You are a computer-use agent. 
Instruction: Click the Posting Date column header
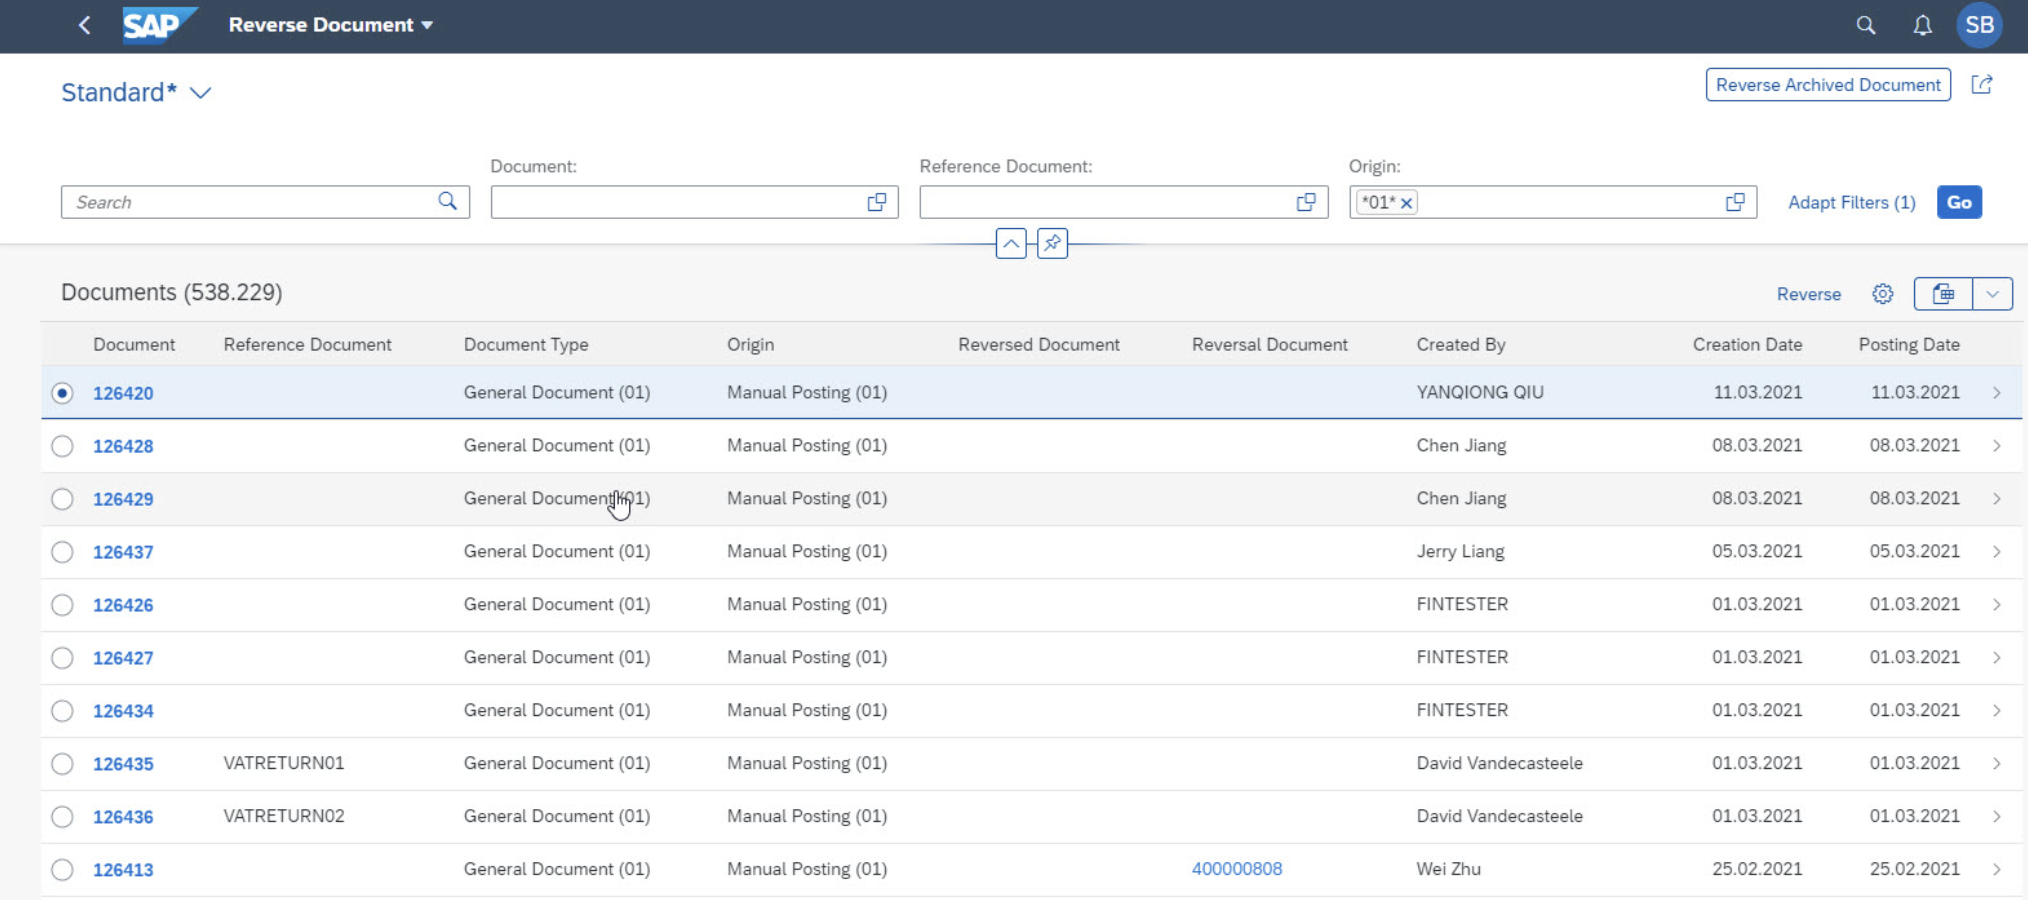click(x=1909, y=345)
